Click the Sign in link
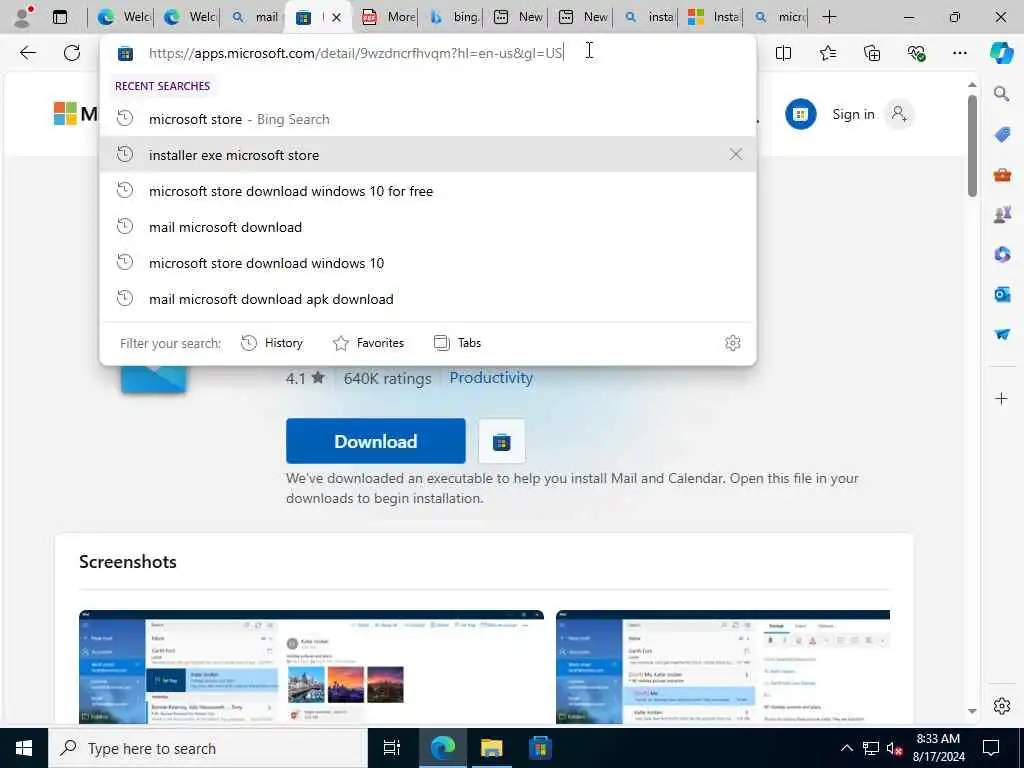This screenshot has height=768, width=1024. click(x=853, y=114)
